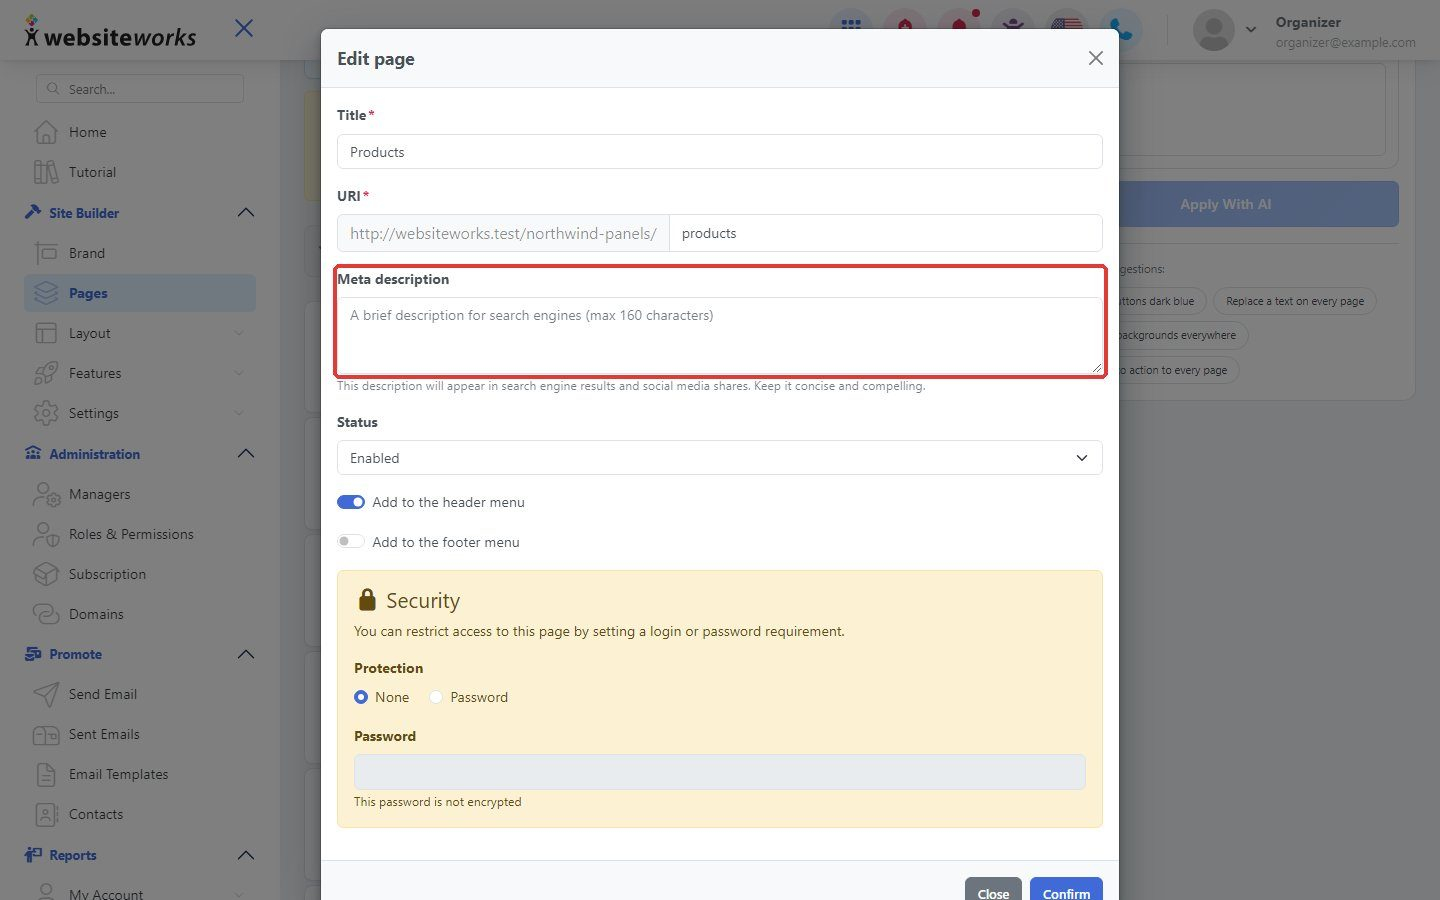
Task: Click the Email Templates document icon
Action: (x=46, y=774)
